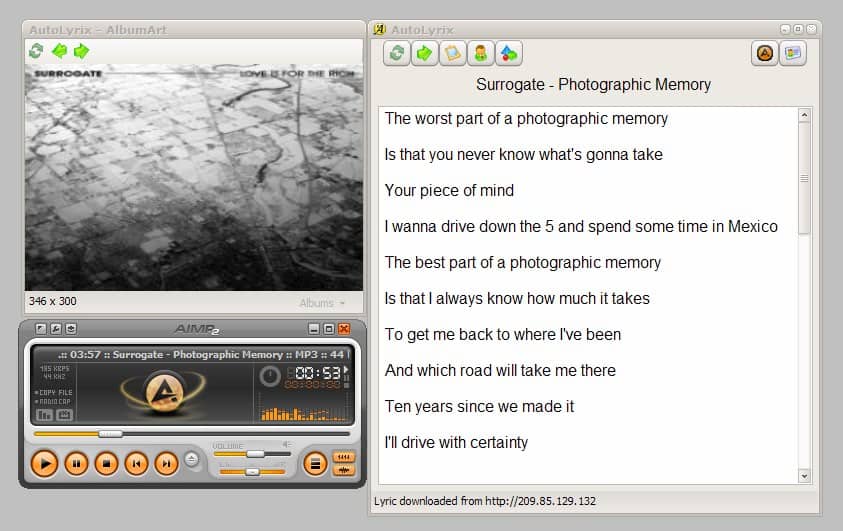
Task: Show previous album art with left arrow
Action: pyautogui.click(x=60, y=51)
